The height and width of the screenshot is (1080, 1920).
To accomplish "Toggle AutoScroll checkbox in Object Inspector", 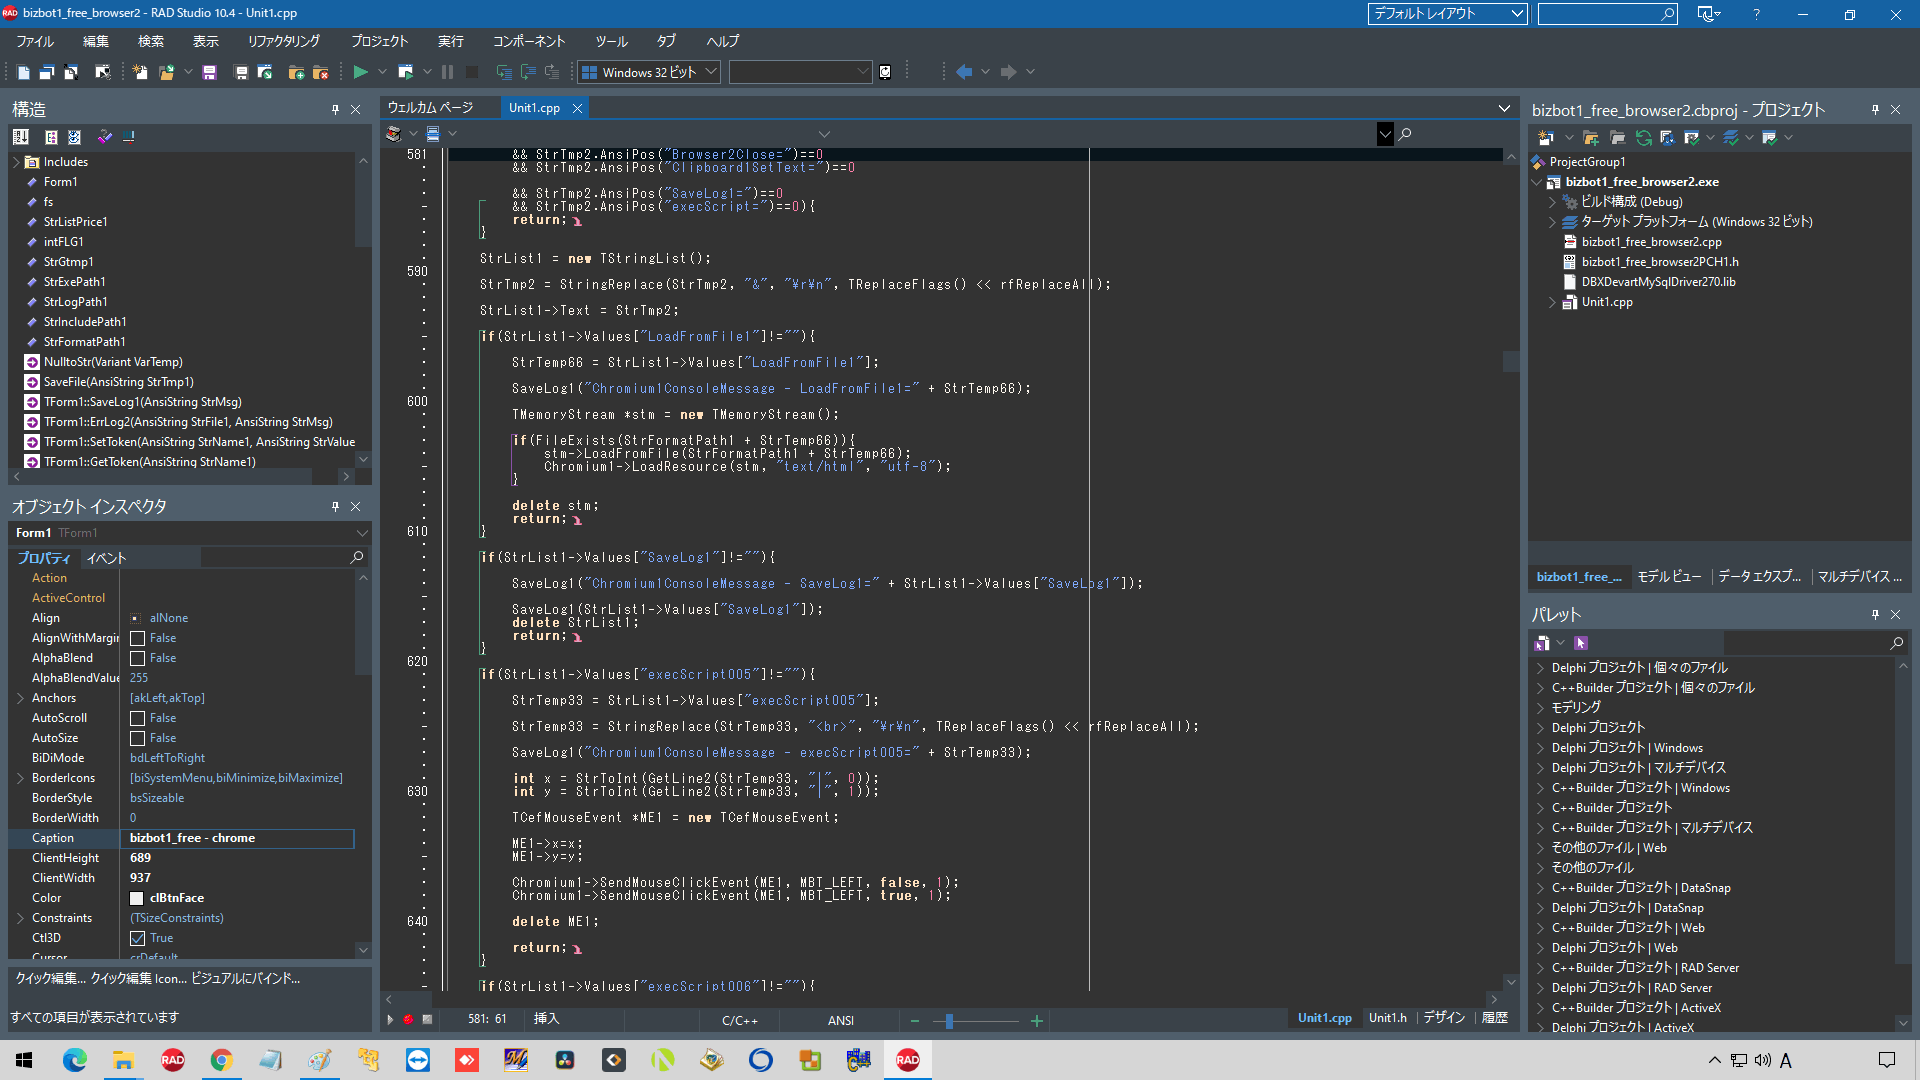I will [137, 717].
